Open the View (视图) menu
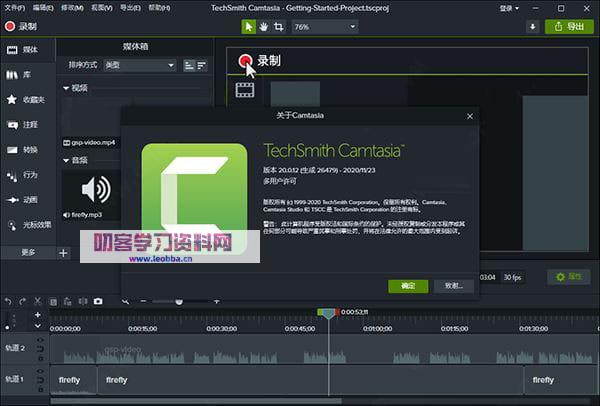Screen dimensions: 600x406 (x=102, y=8)
